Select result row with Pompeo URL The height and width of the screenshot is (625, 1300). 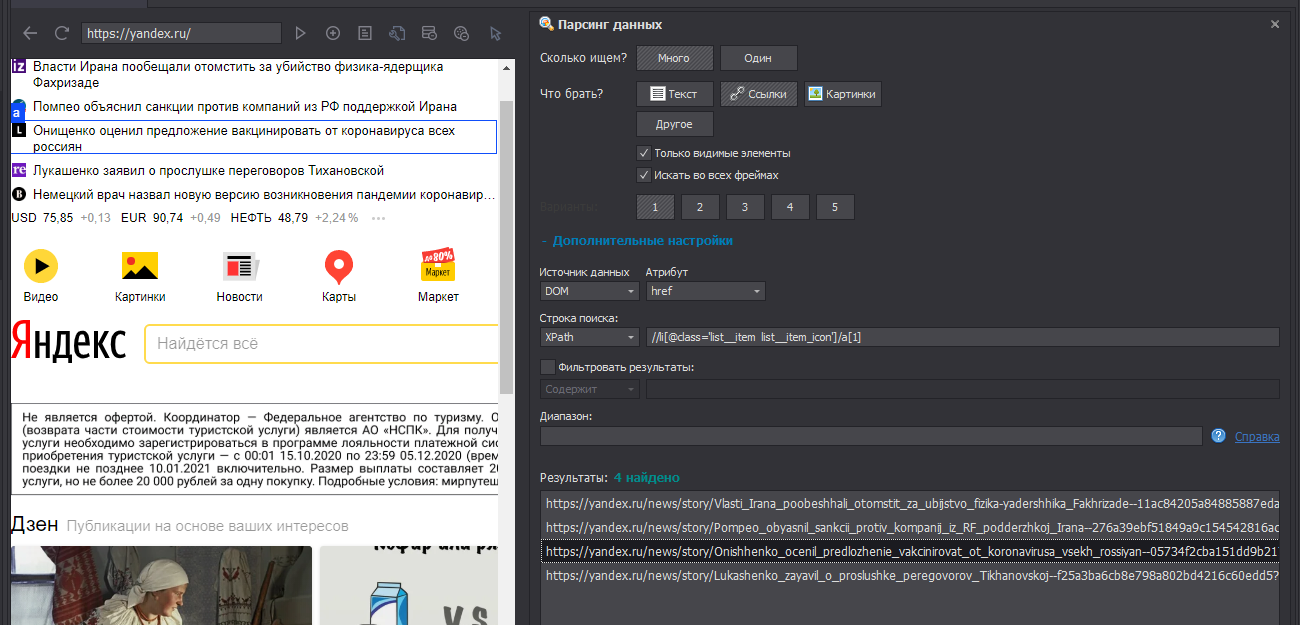pyautogui.click(x=910, y=527)
